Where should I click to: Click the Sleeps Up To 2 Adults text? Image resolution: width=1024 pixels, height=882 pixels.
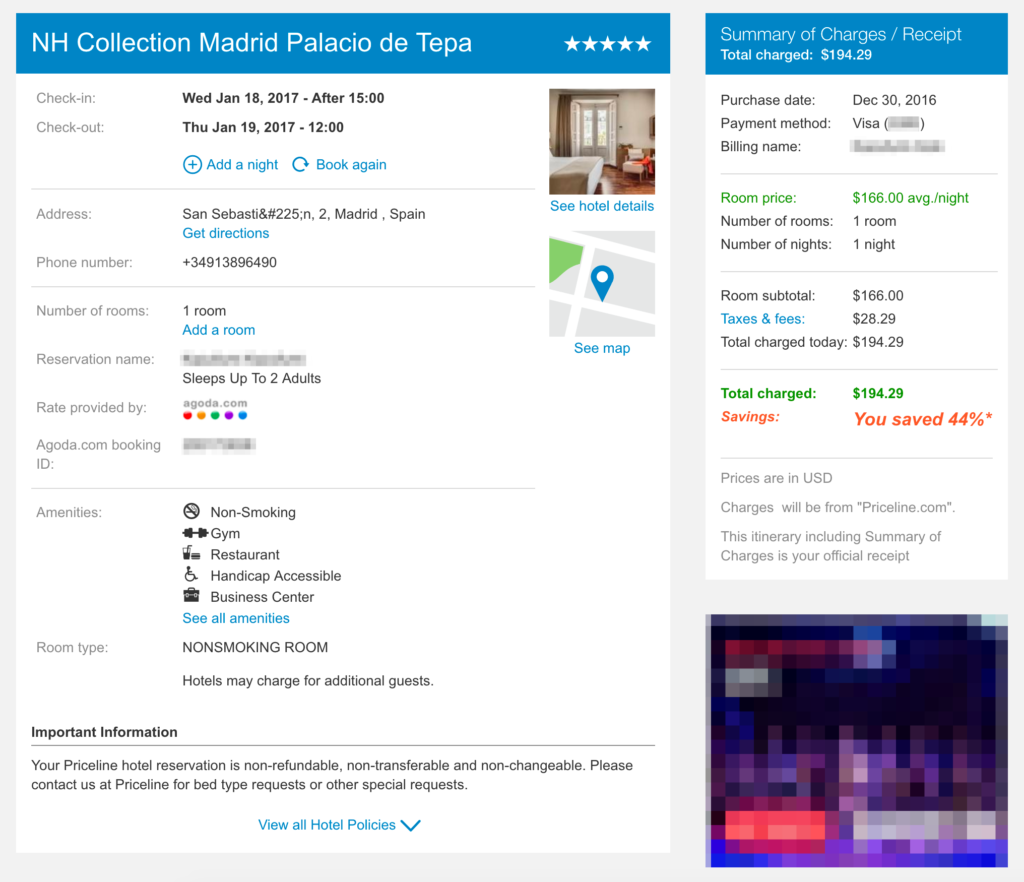251,379
